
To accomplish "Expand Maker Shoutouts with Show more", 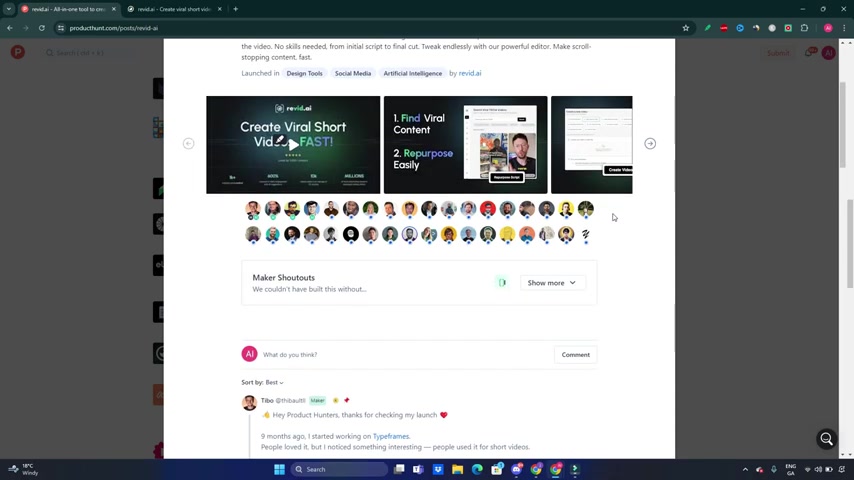I will 552,283.
